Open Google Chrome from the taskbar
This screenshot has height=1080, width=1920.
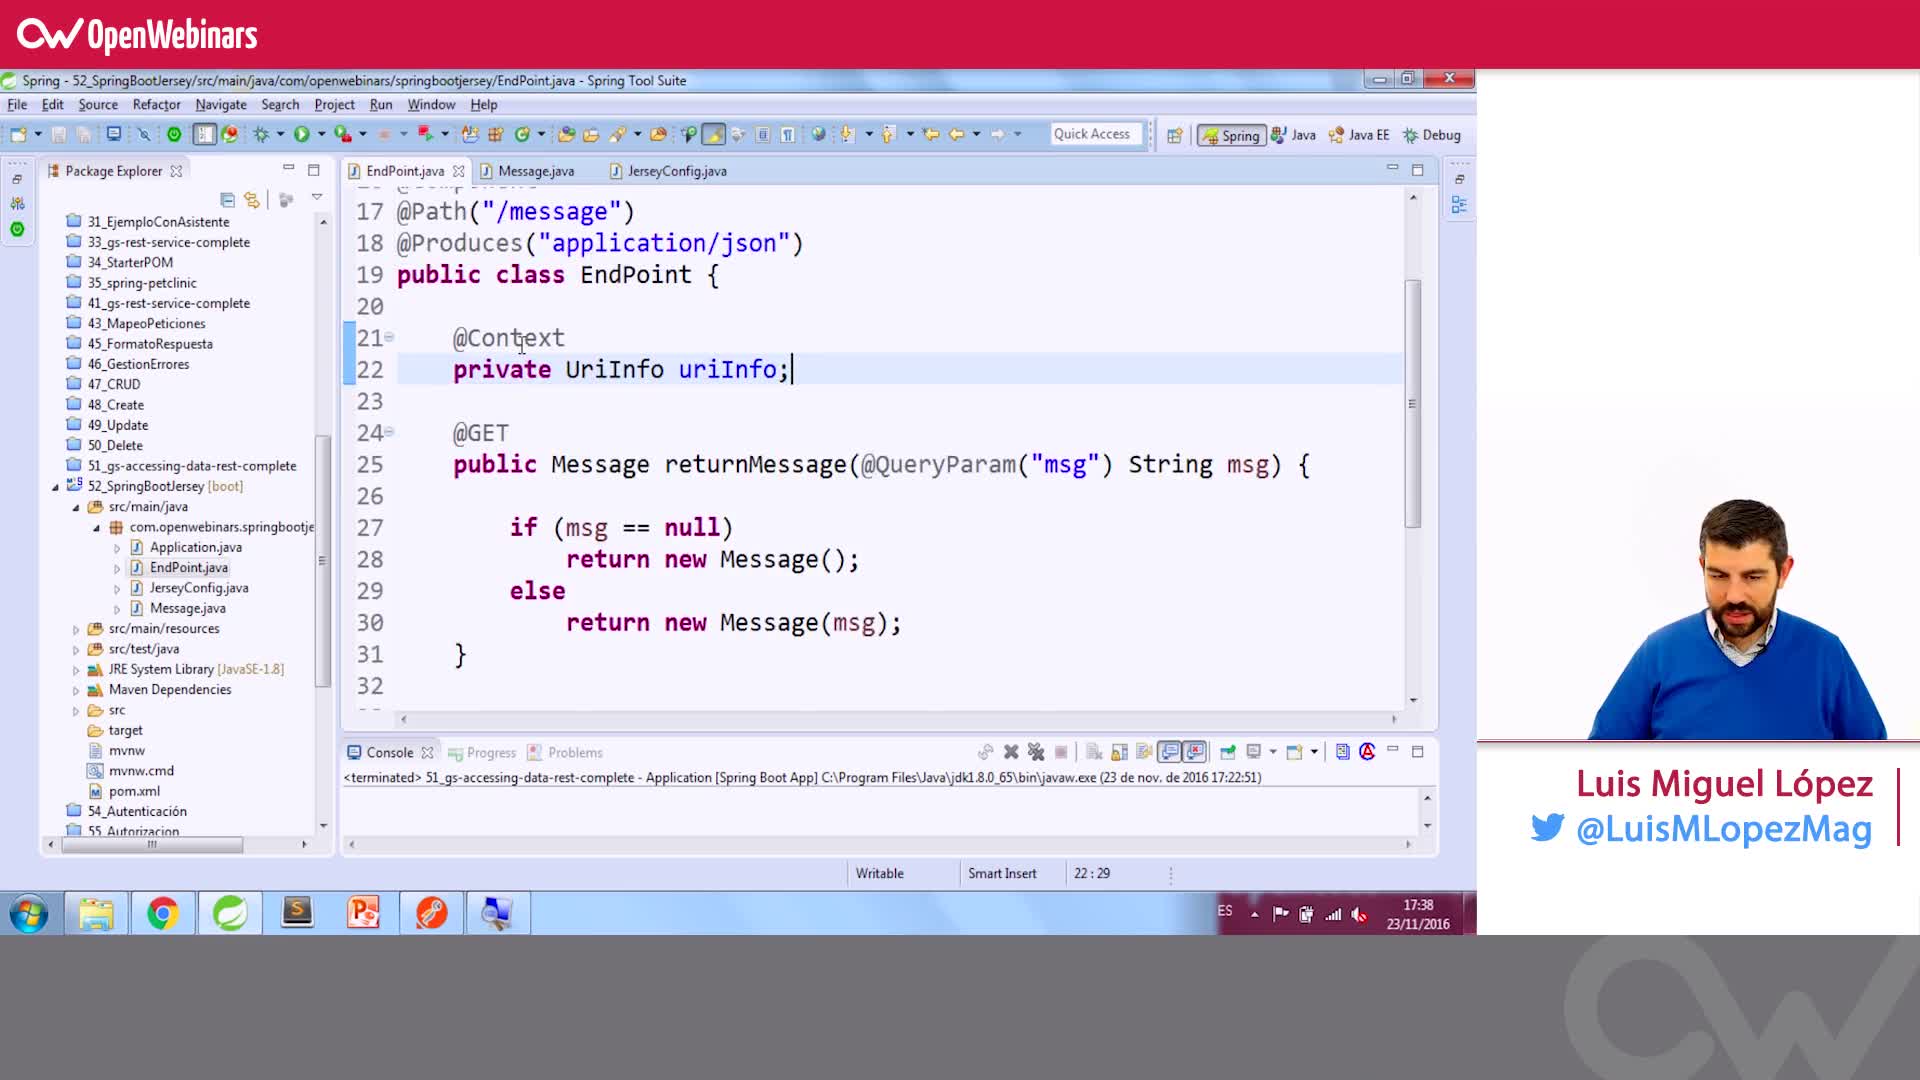point(162,912)
